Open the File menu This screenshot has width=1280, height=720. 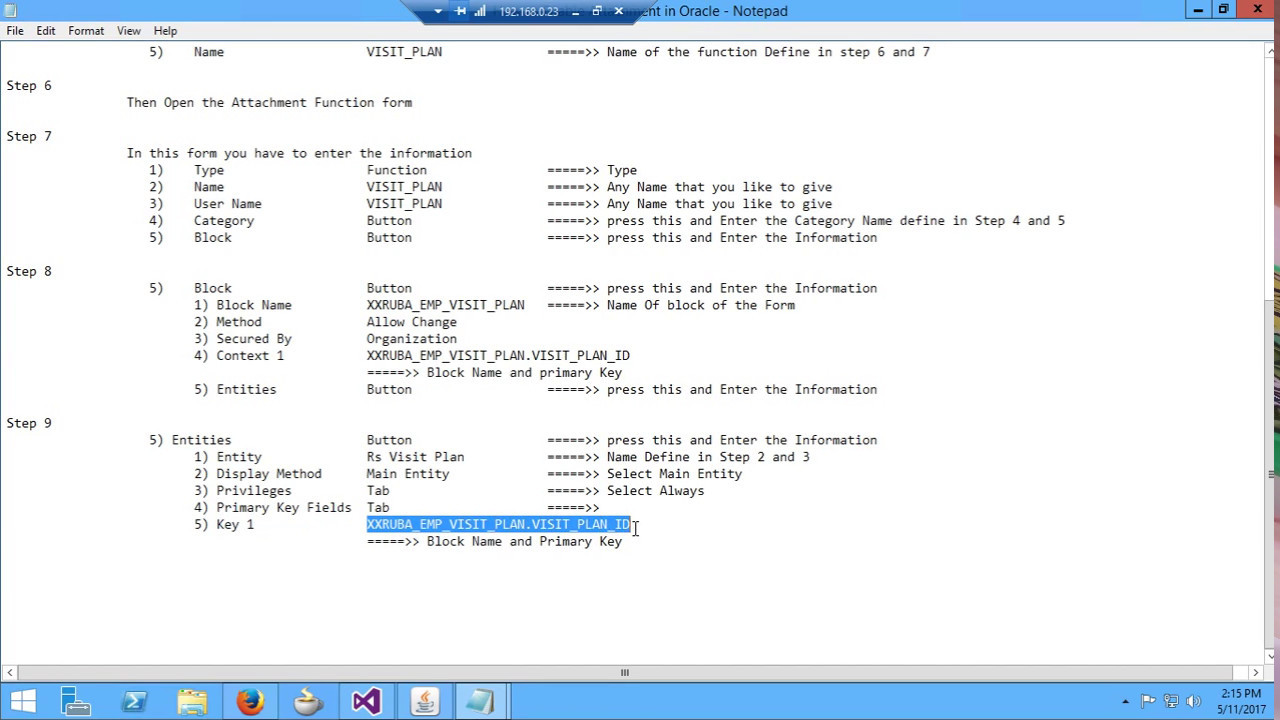click(15, 31)
